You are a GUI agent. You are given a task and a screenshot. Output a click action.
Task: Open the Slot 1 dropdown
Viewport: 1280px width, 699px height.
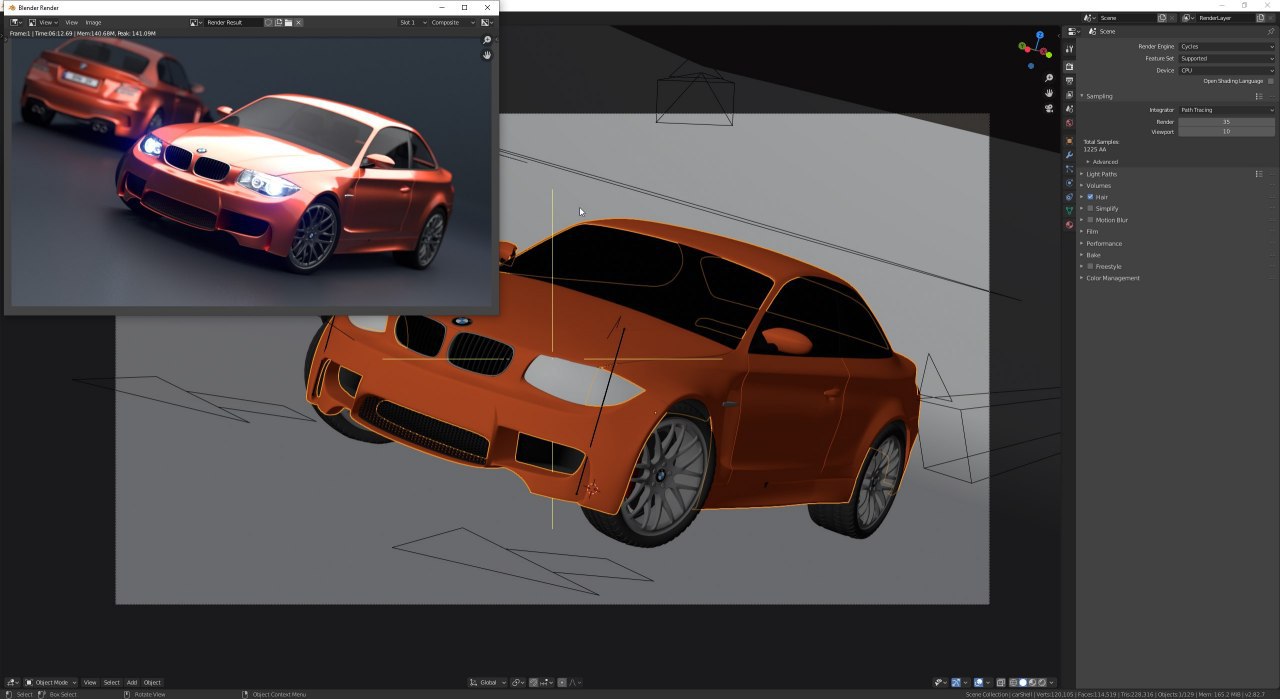412,22
